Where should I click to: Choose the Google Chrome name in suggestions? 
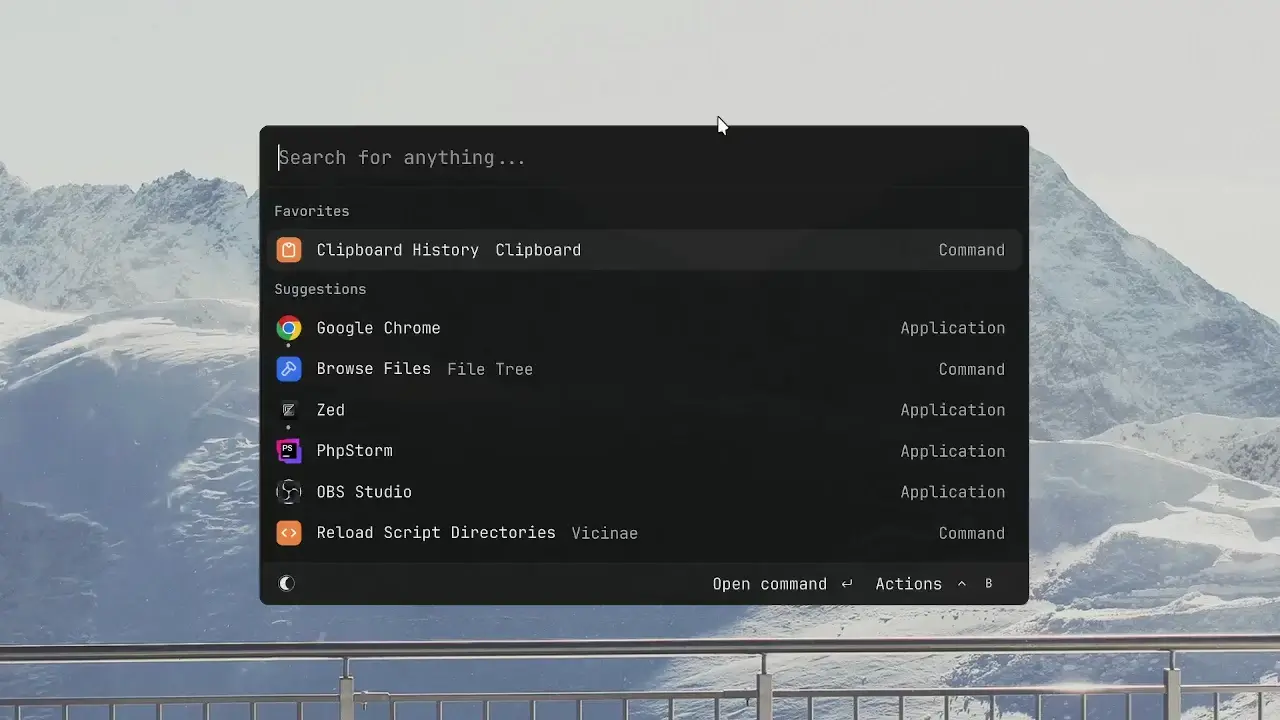click(378, 328)
